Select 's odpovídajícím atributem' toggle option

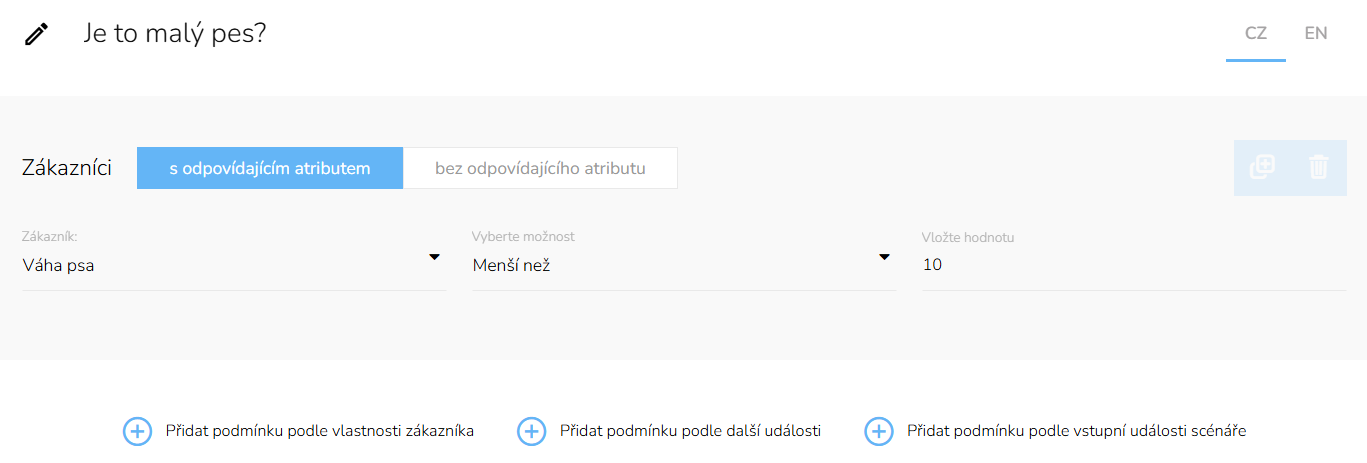270,168
